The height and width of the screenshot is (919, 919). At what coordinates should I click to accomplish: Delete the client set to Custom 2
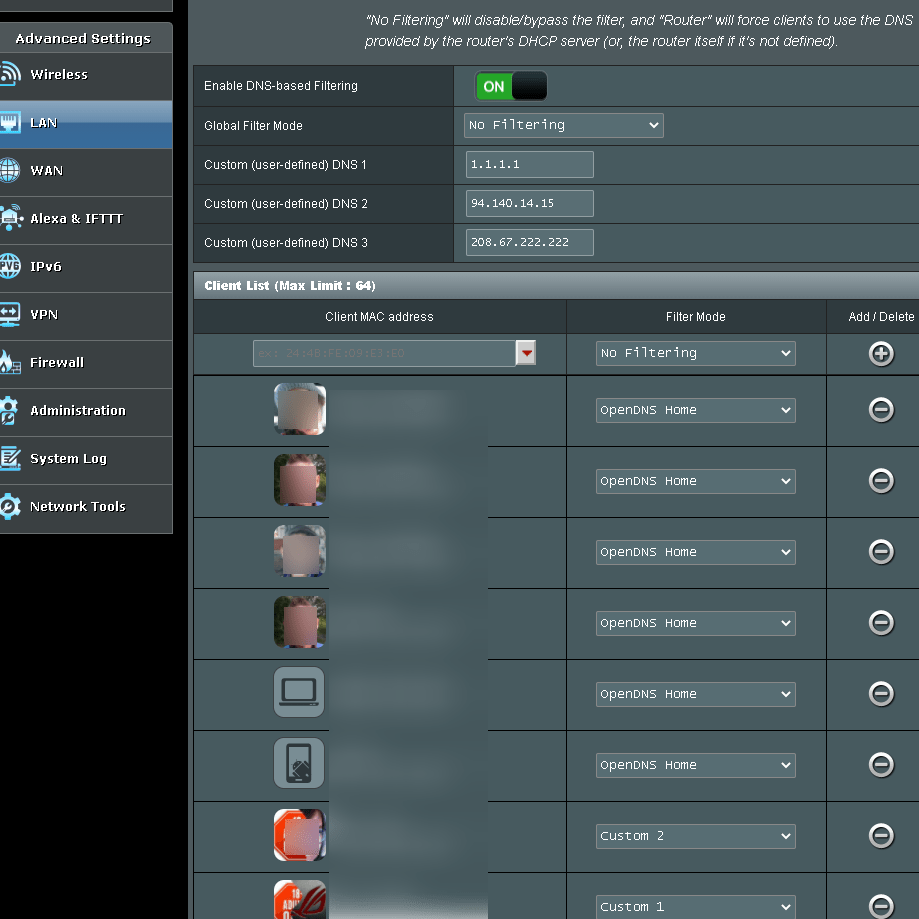pos(880,836)
